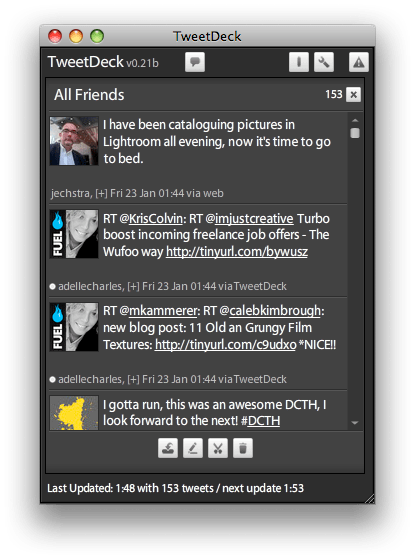
Task: Open the tinyurl.com/bywusz link
Action: pyautogui.click(x=237, y=252)
